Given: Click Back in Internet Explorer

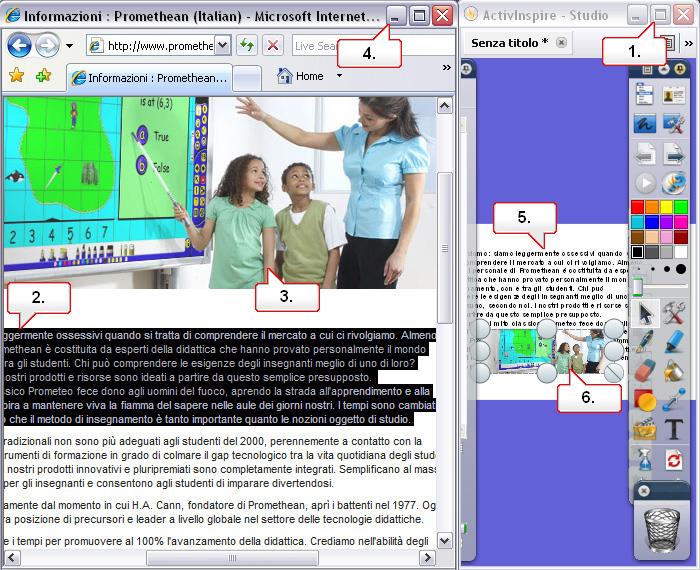Looking at the screenshot, I should (x=19, y=45).
